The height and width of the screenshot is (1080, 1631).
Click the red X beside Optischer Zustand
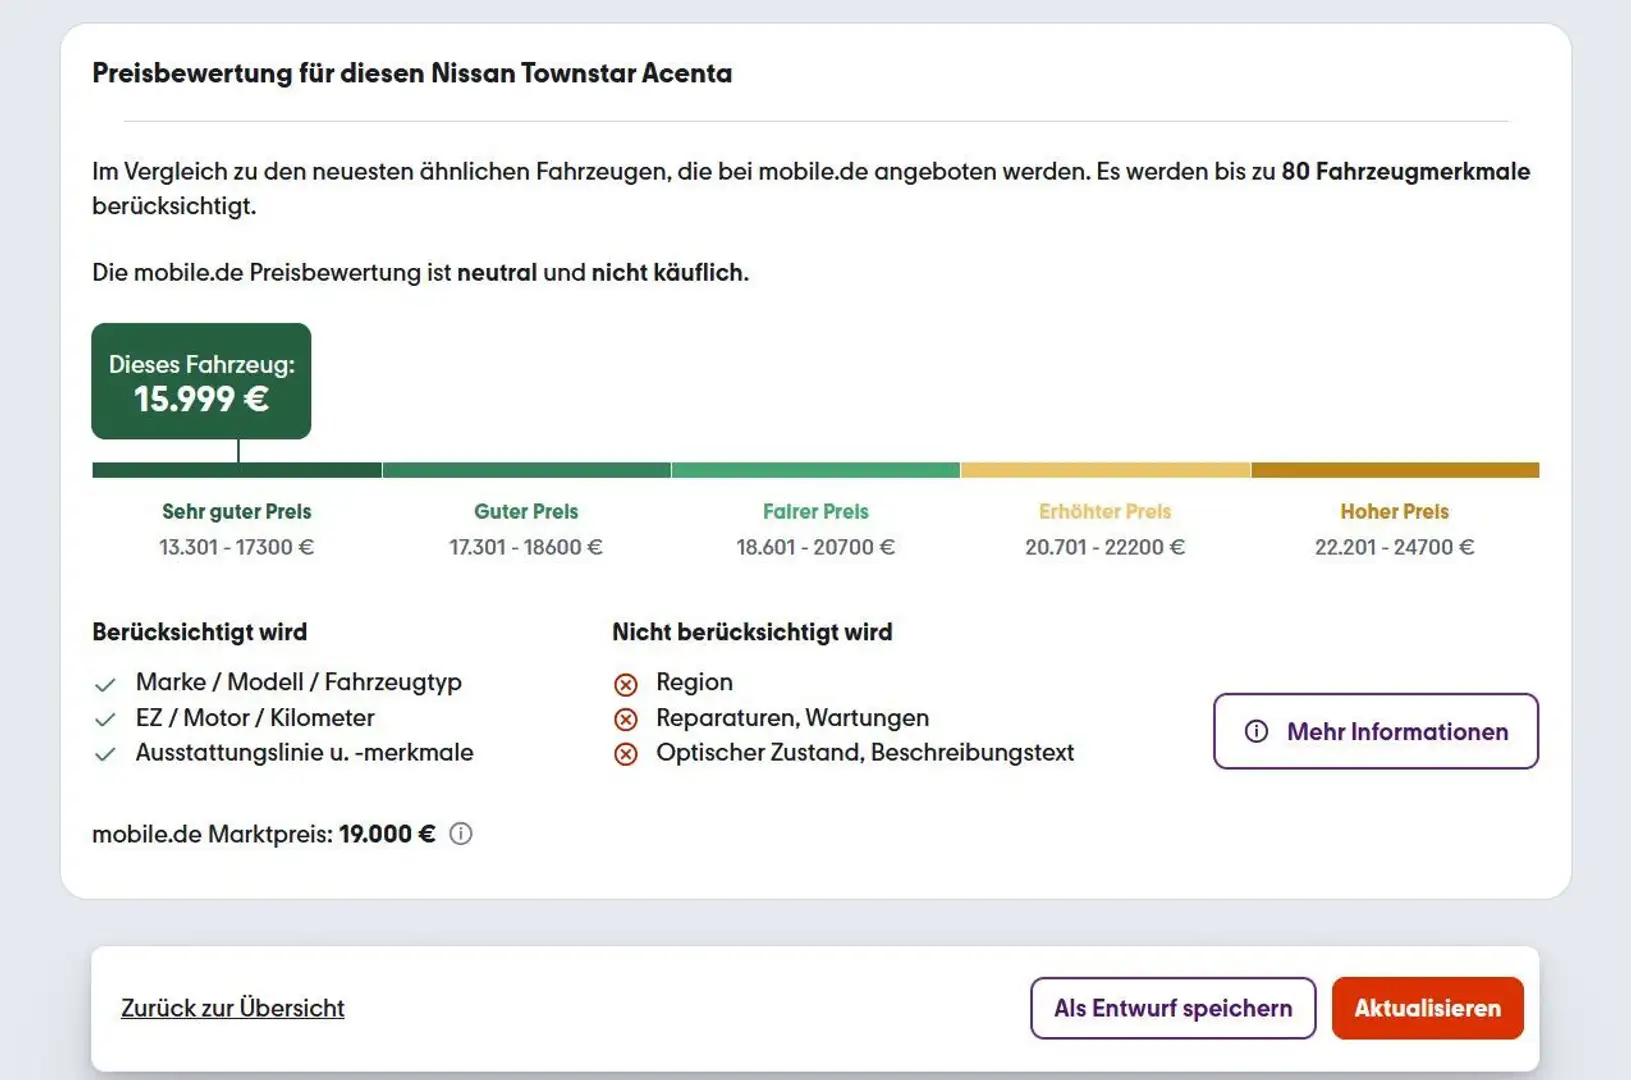(x=626, y=755)
